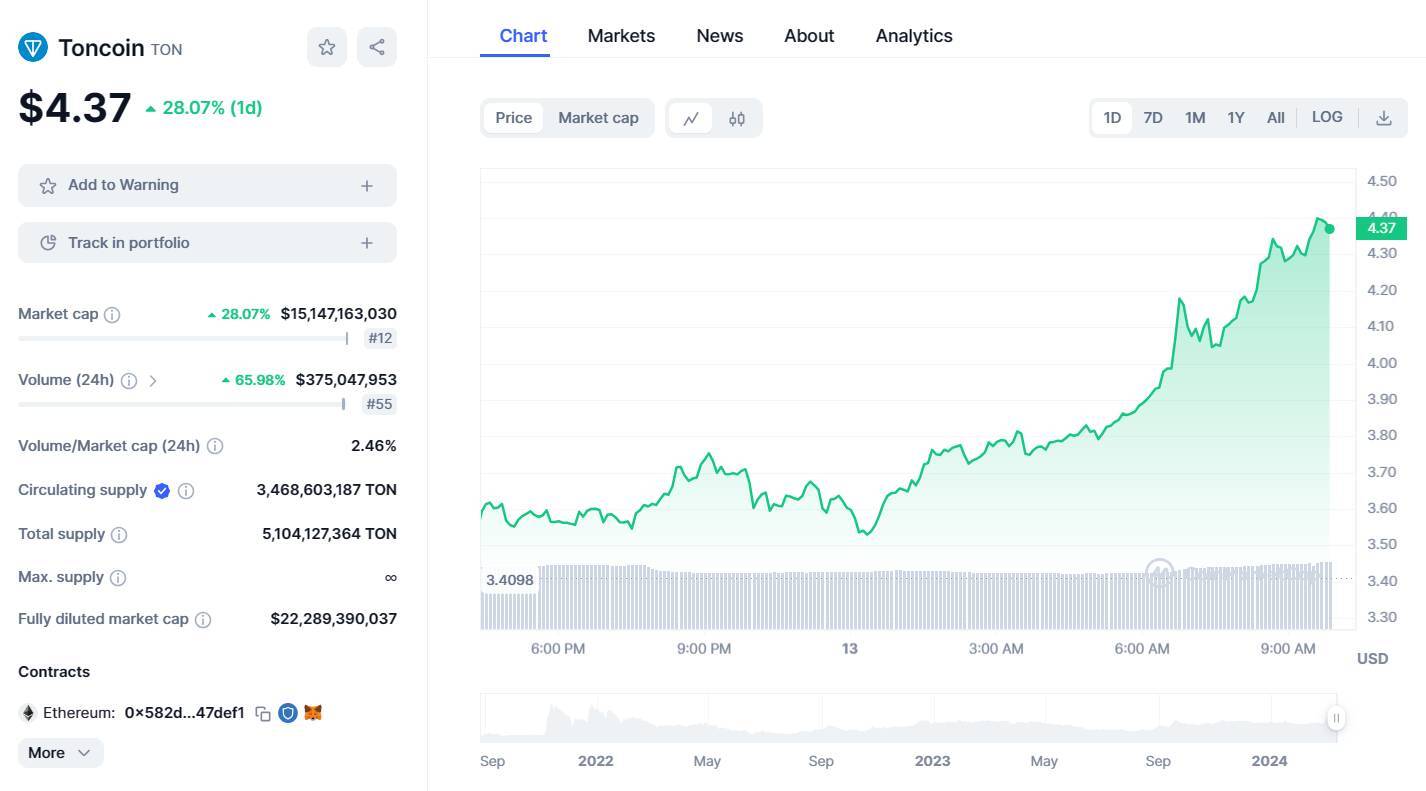1426x791 pixels.
Task: Open the Analytics tab
Action: pyautogui.click(x=914, y=36)
